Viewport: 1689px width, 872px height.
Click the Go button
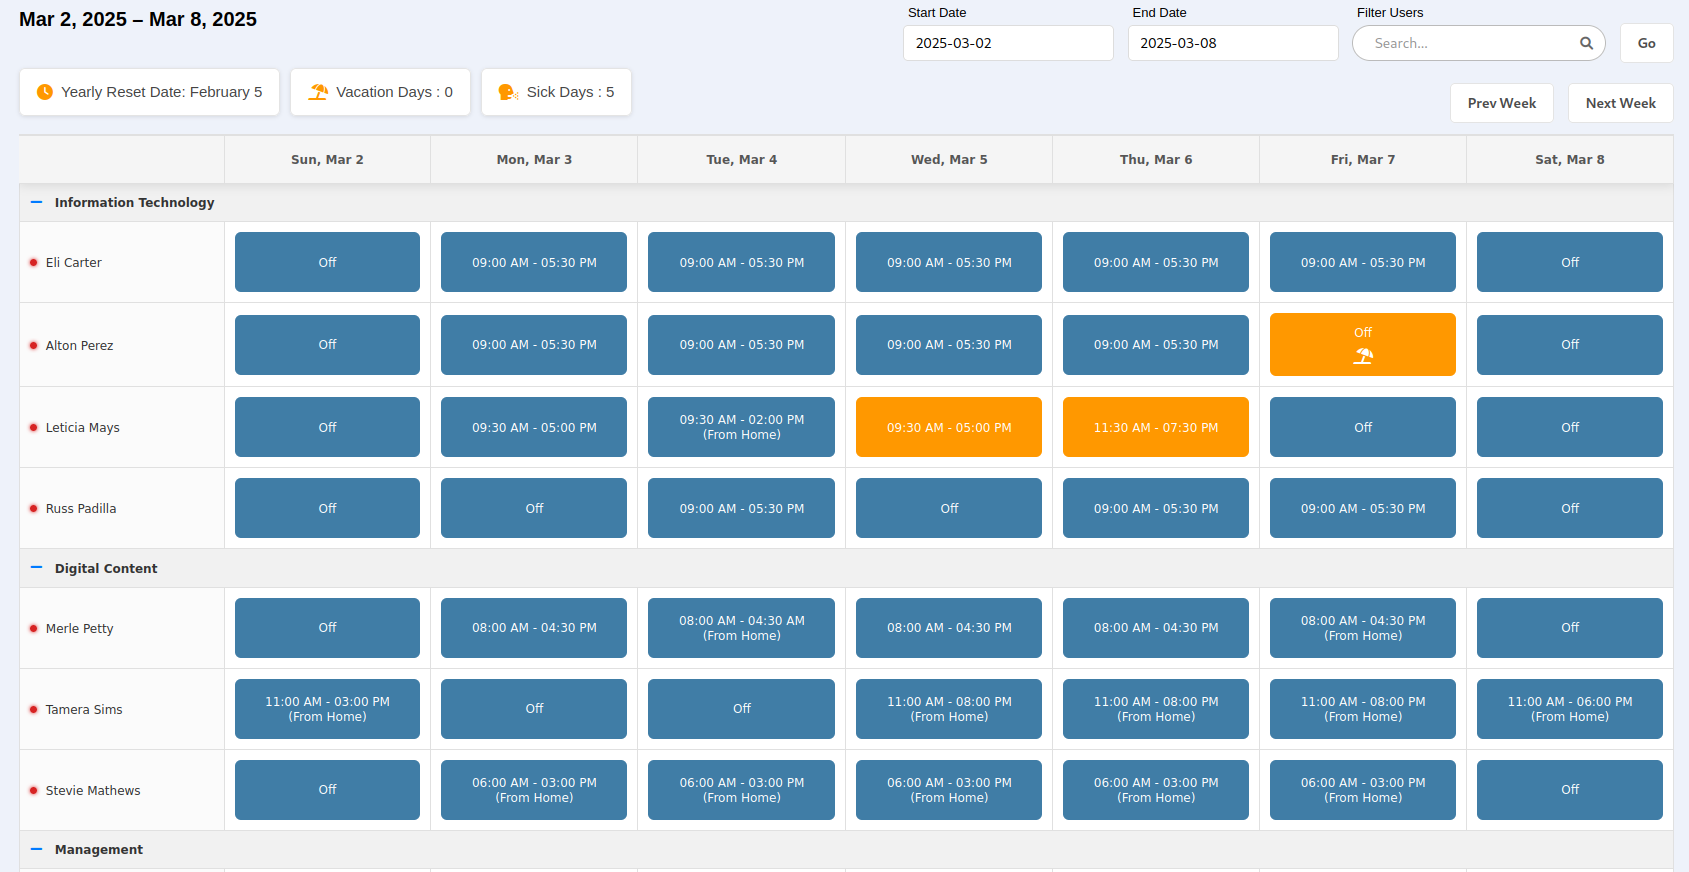click(x=1646, y=43)
